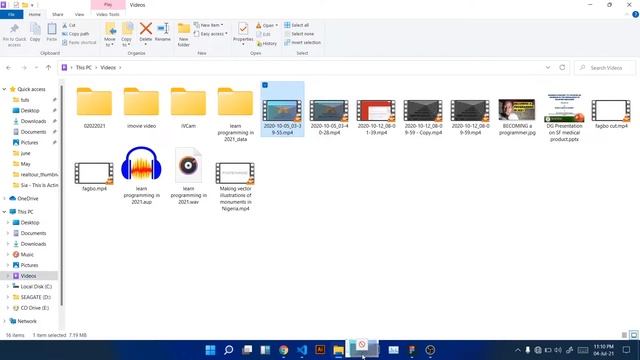Open the Video Tools tab
The width and height of the screenshot is (640, 360).
click(x=108, y=14)
